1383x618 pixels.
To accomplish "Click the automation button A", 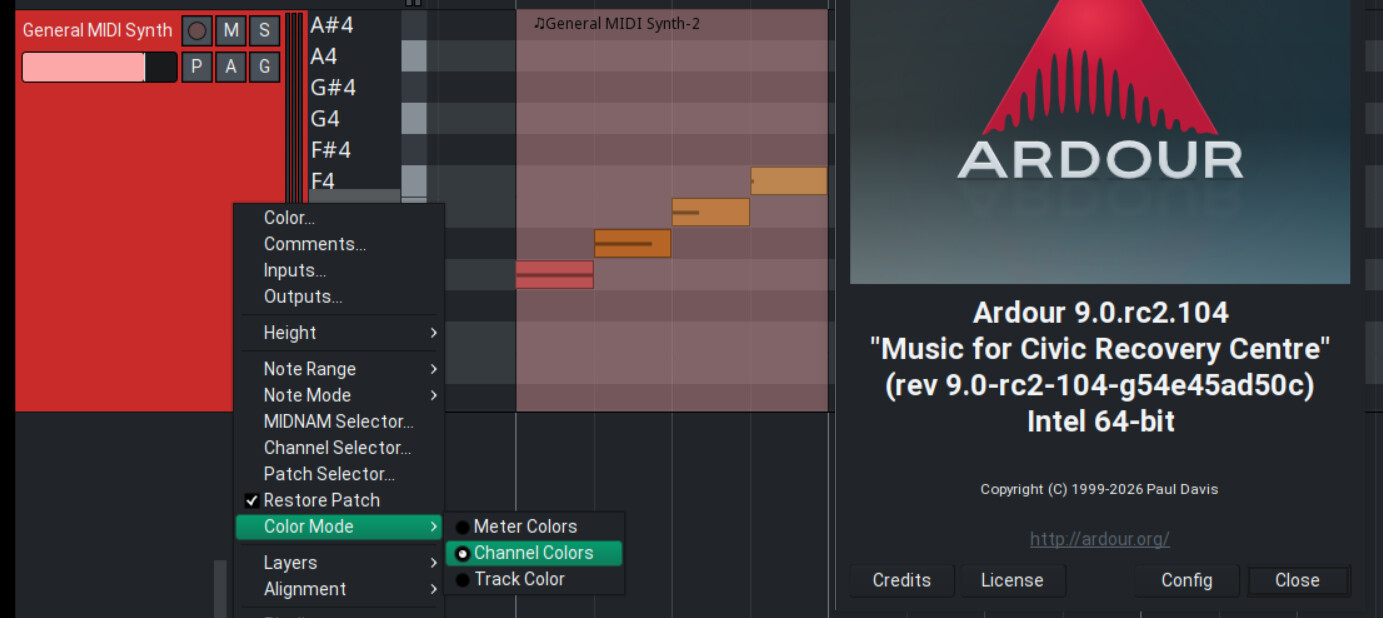I will point(231,67).
